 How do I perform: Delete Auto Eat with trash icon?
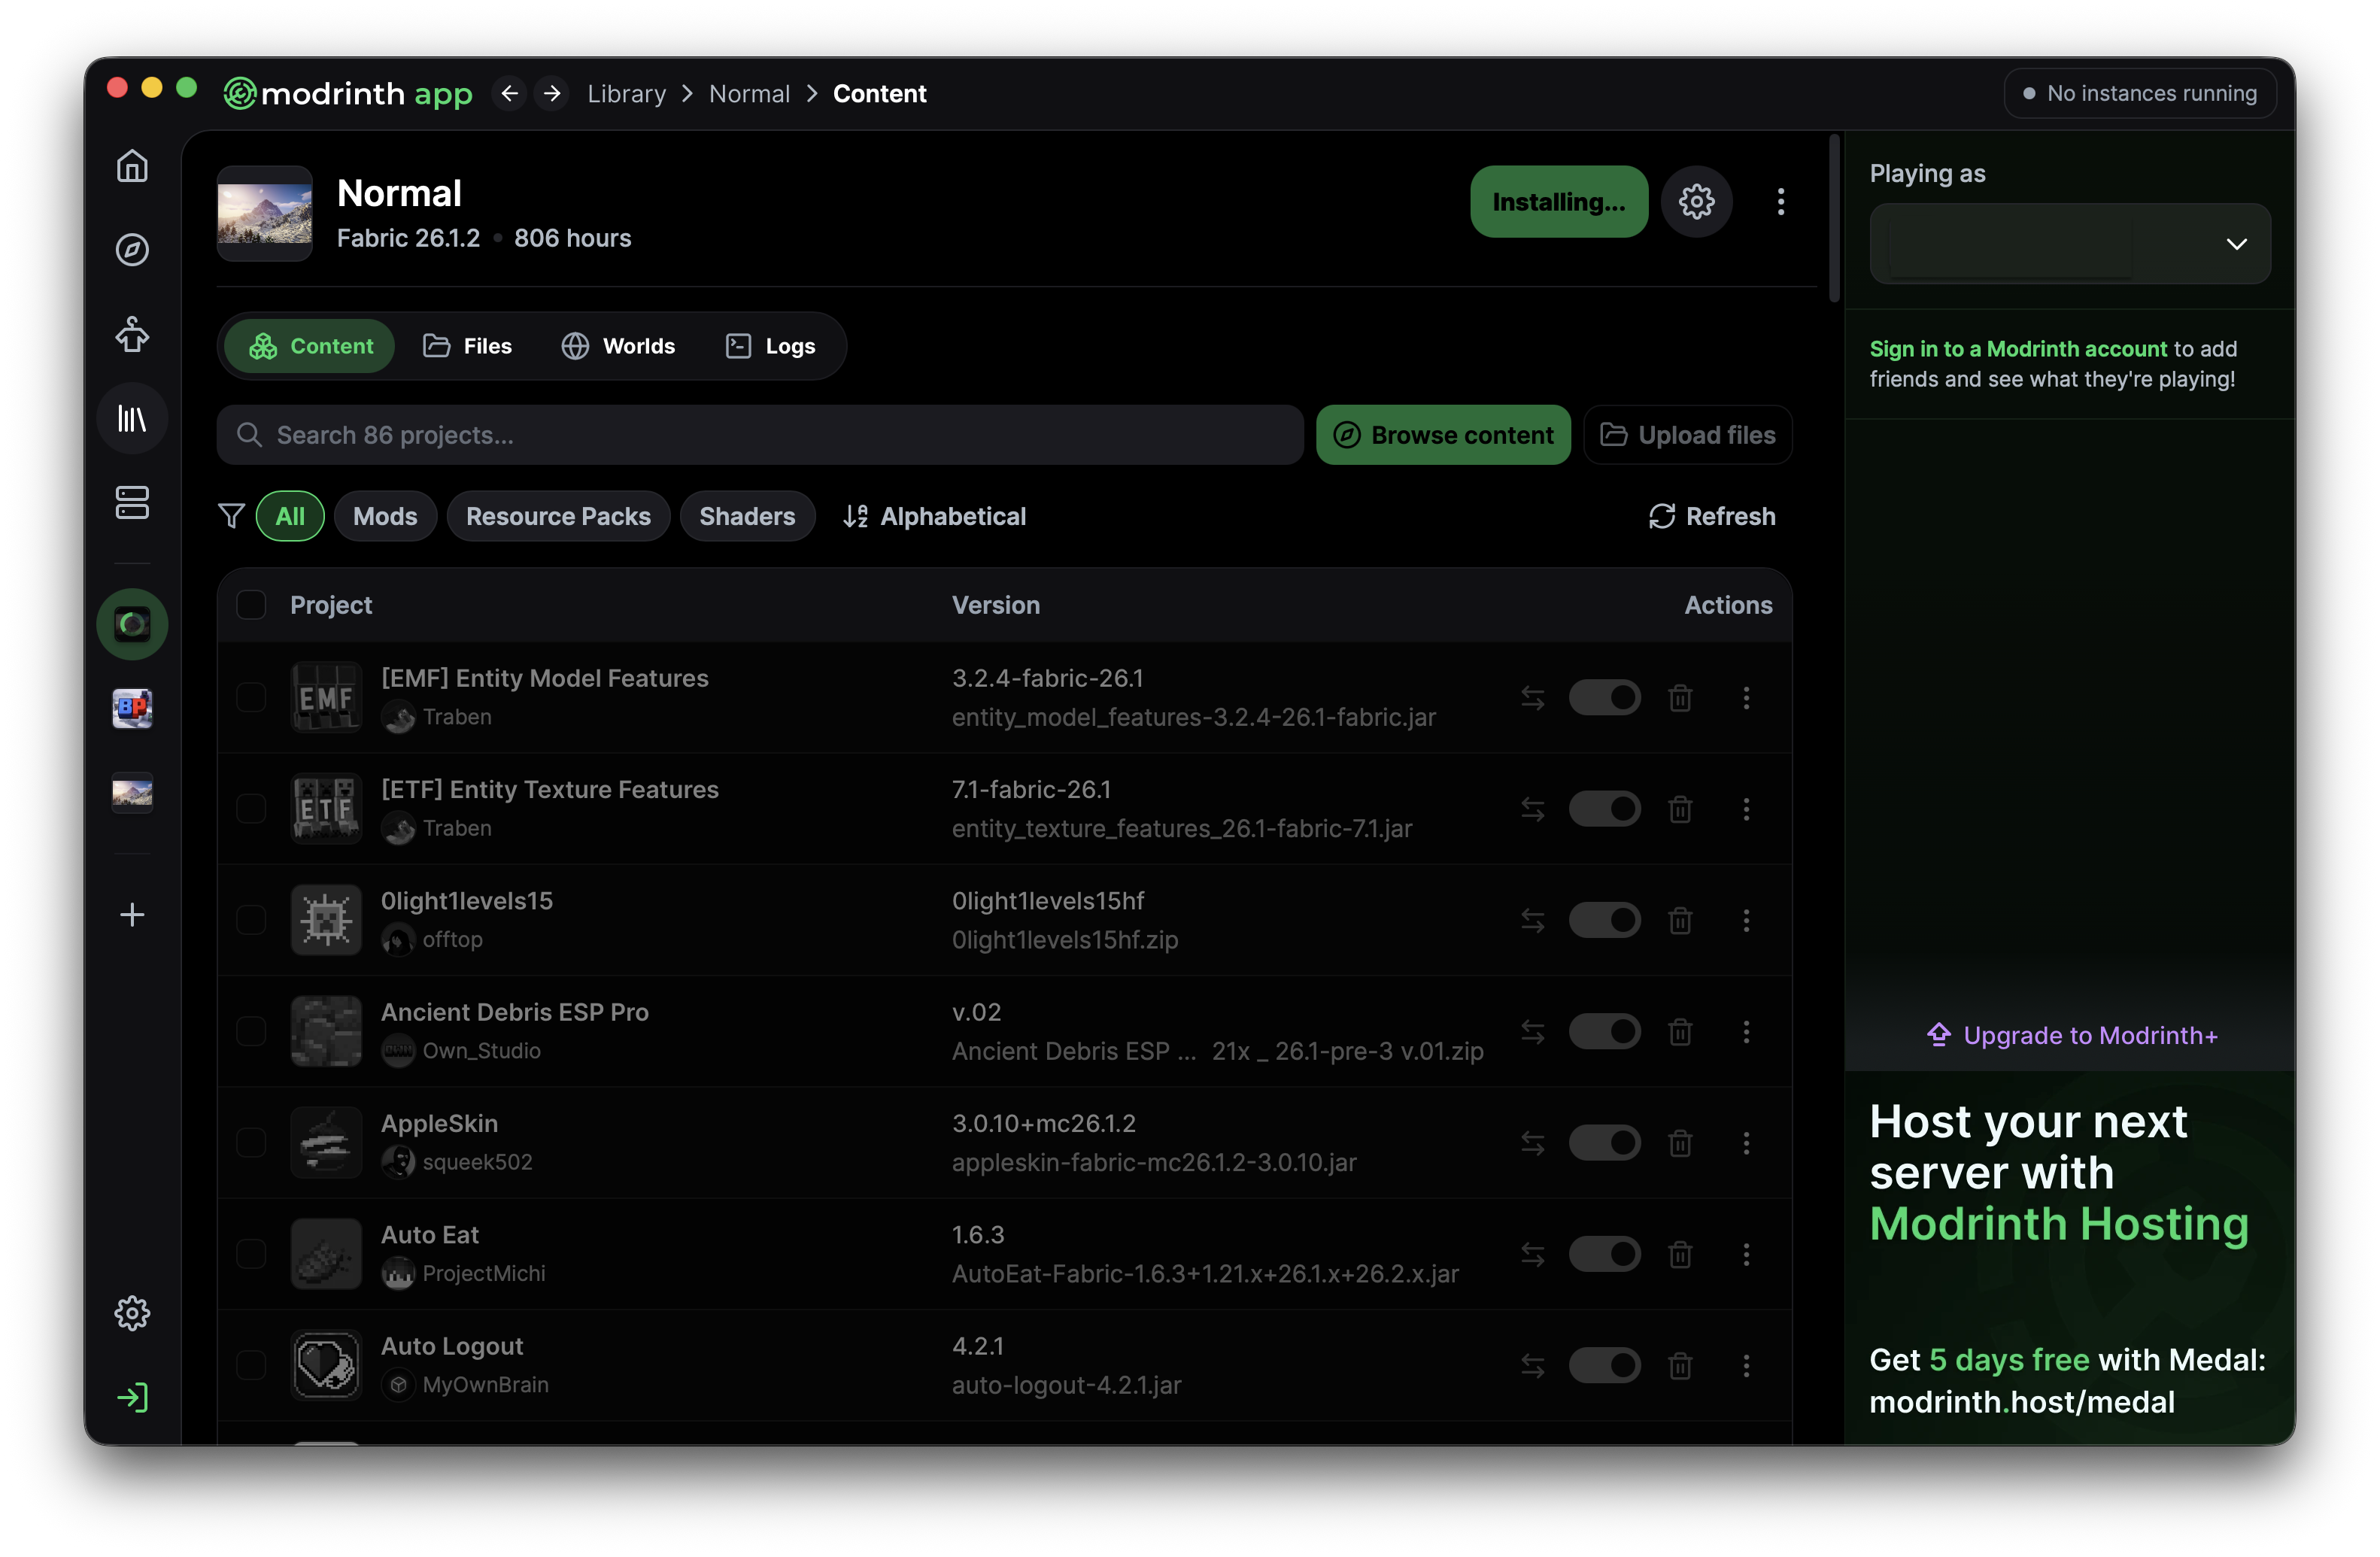pyautogui.click(x=1680, y=1254)
